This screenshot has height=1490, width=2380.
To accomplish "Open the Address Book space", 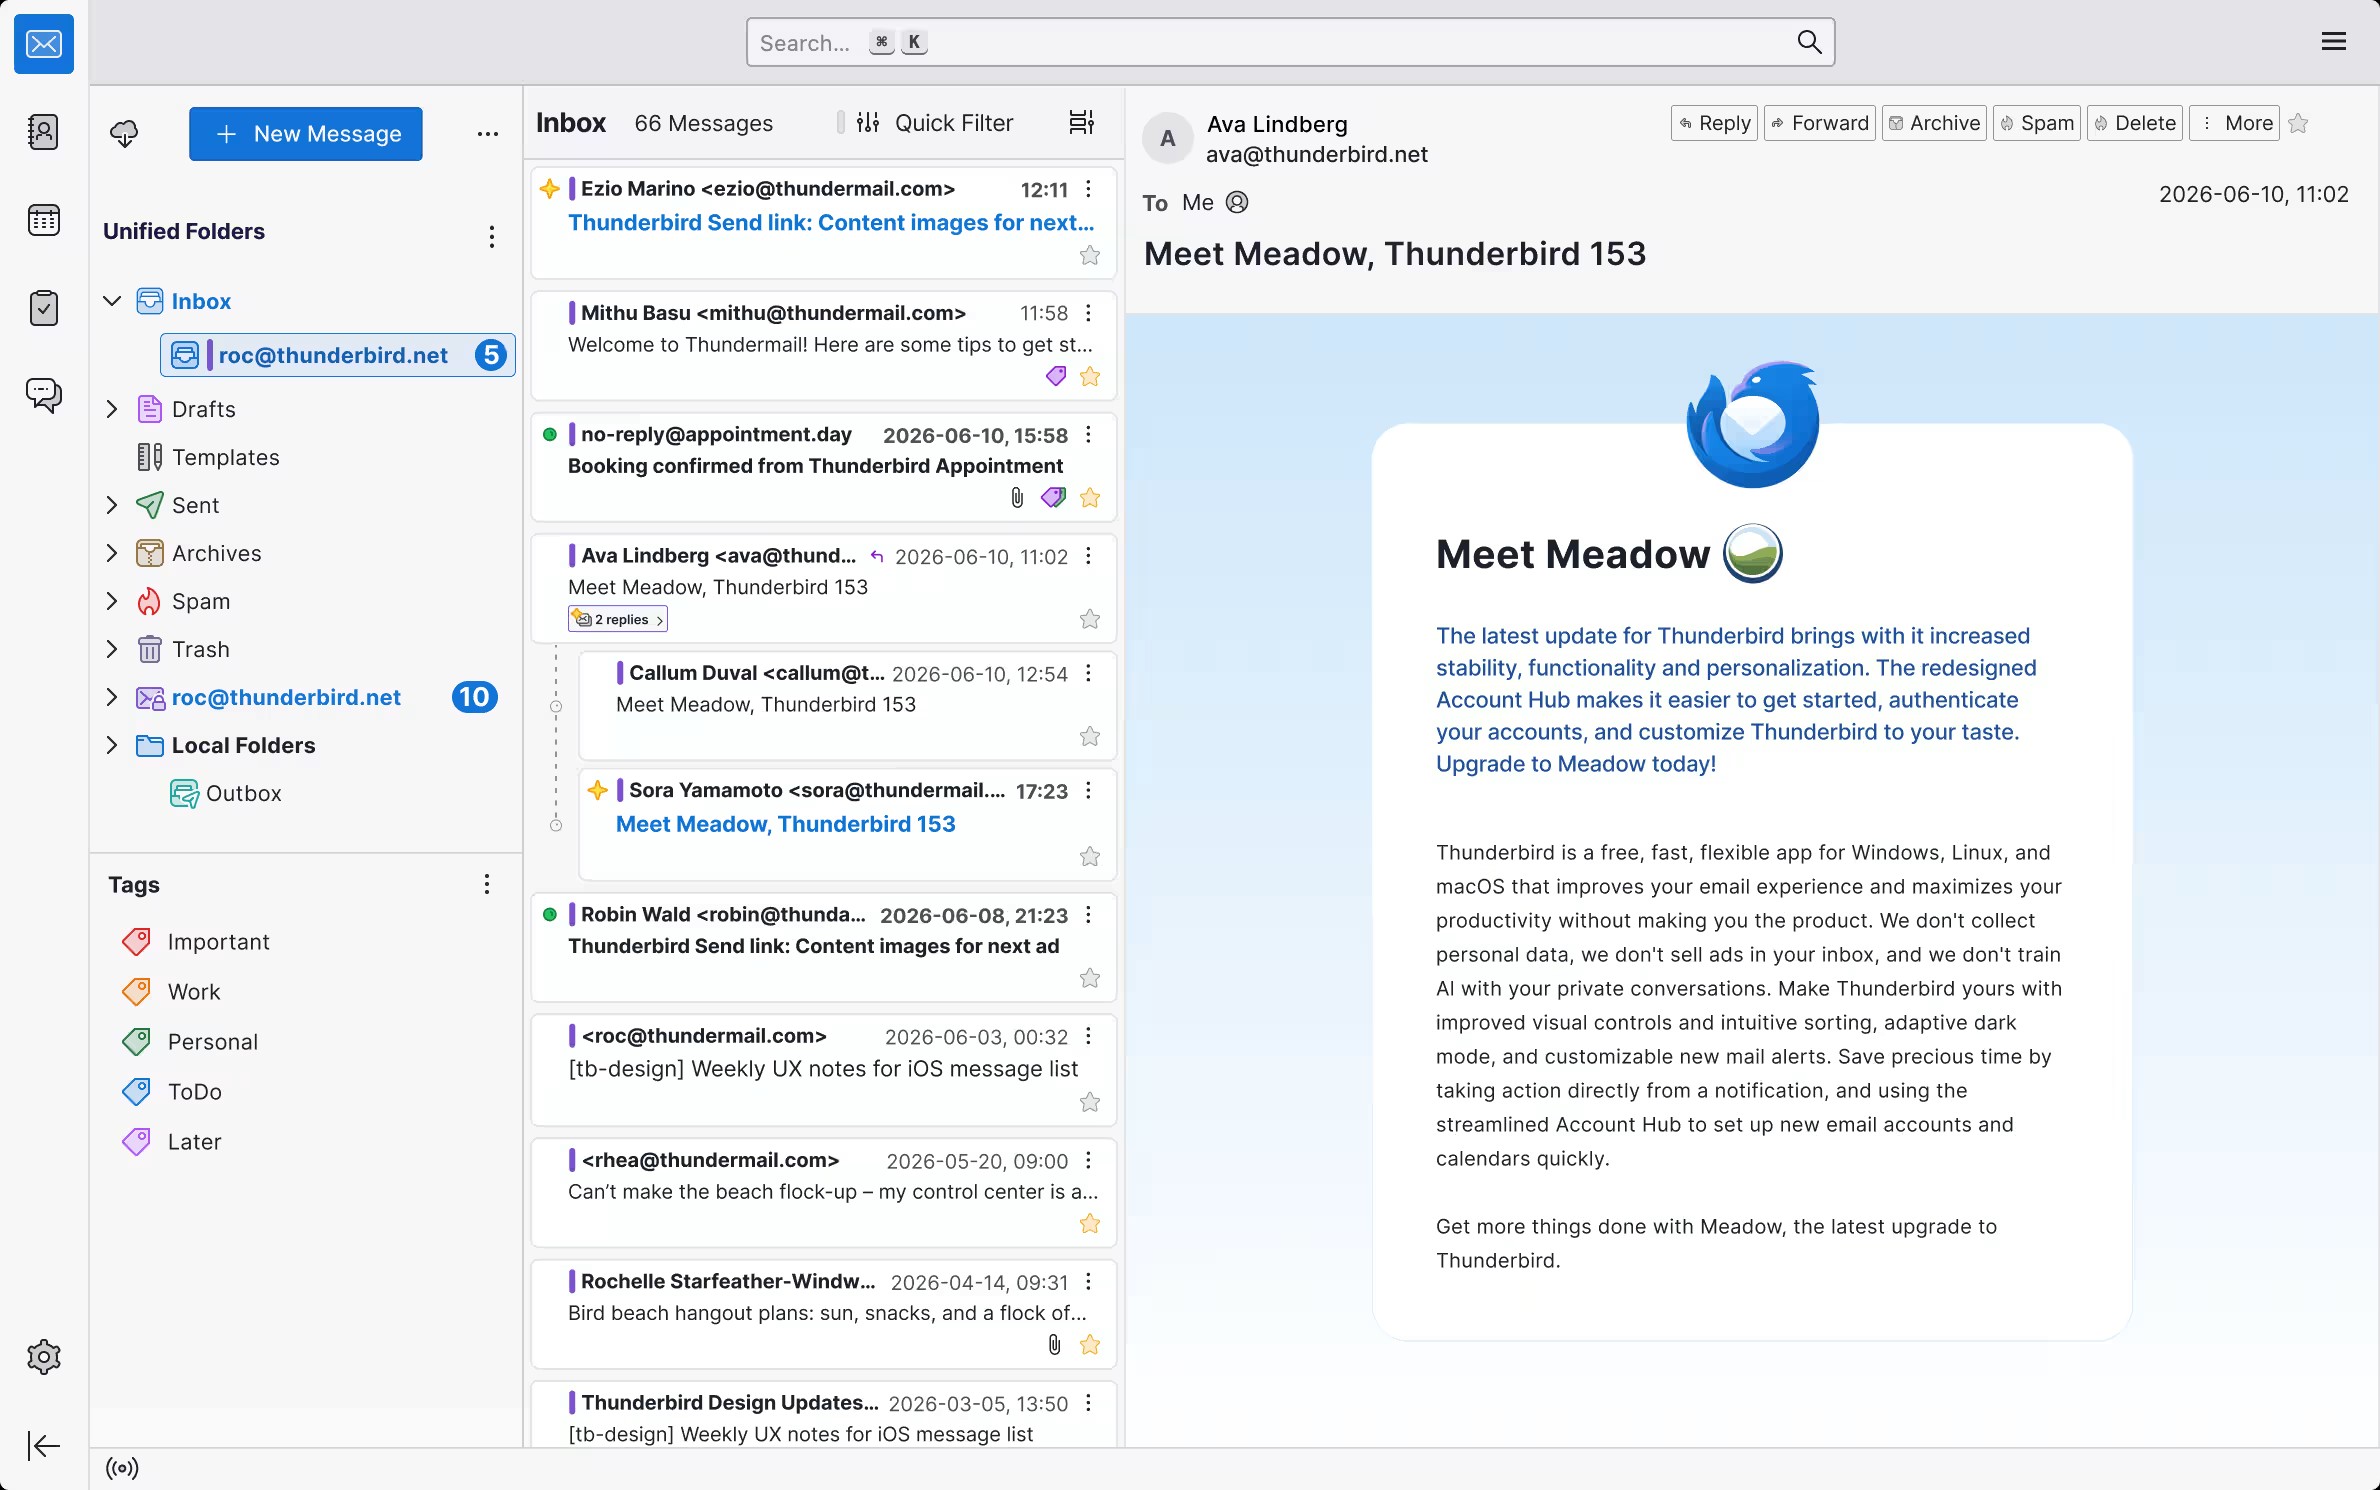I will (x=44, y=132).
